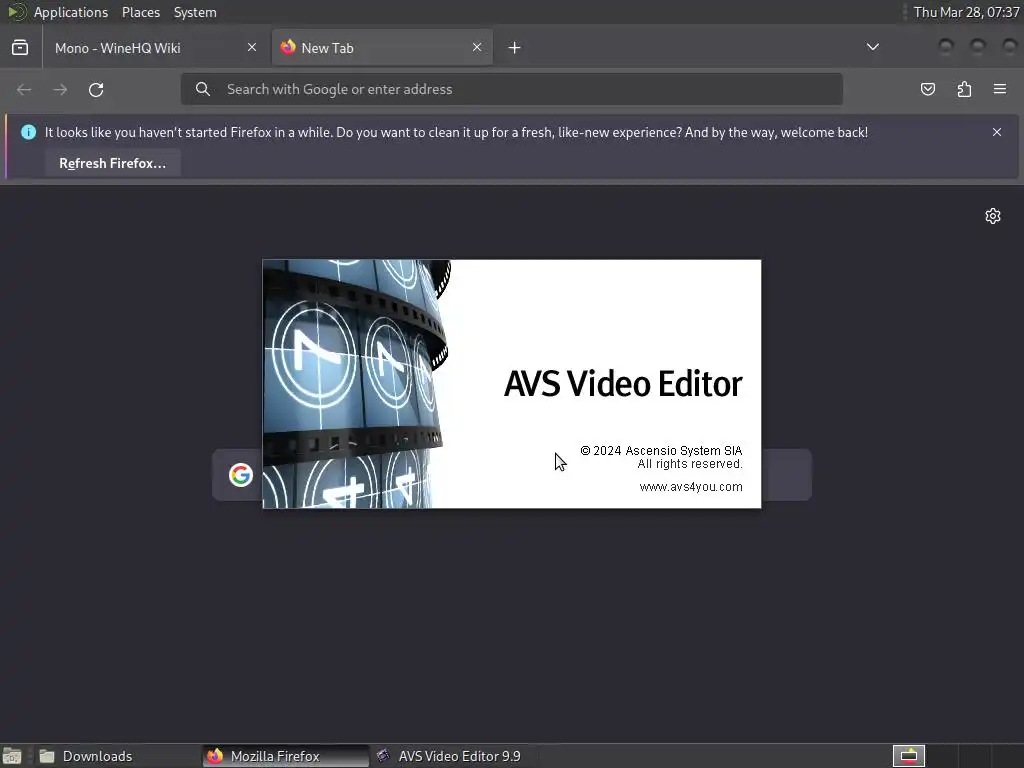Open Save to Pocket icon
This screenshot has height=768, width=1024.
927,89
